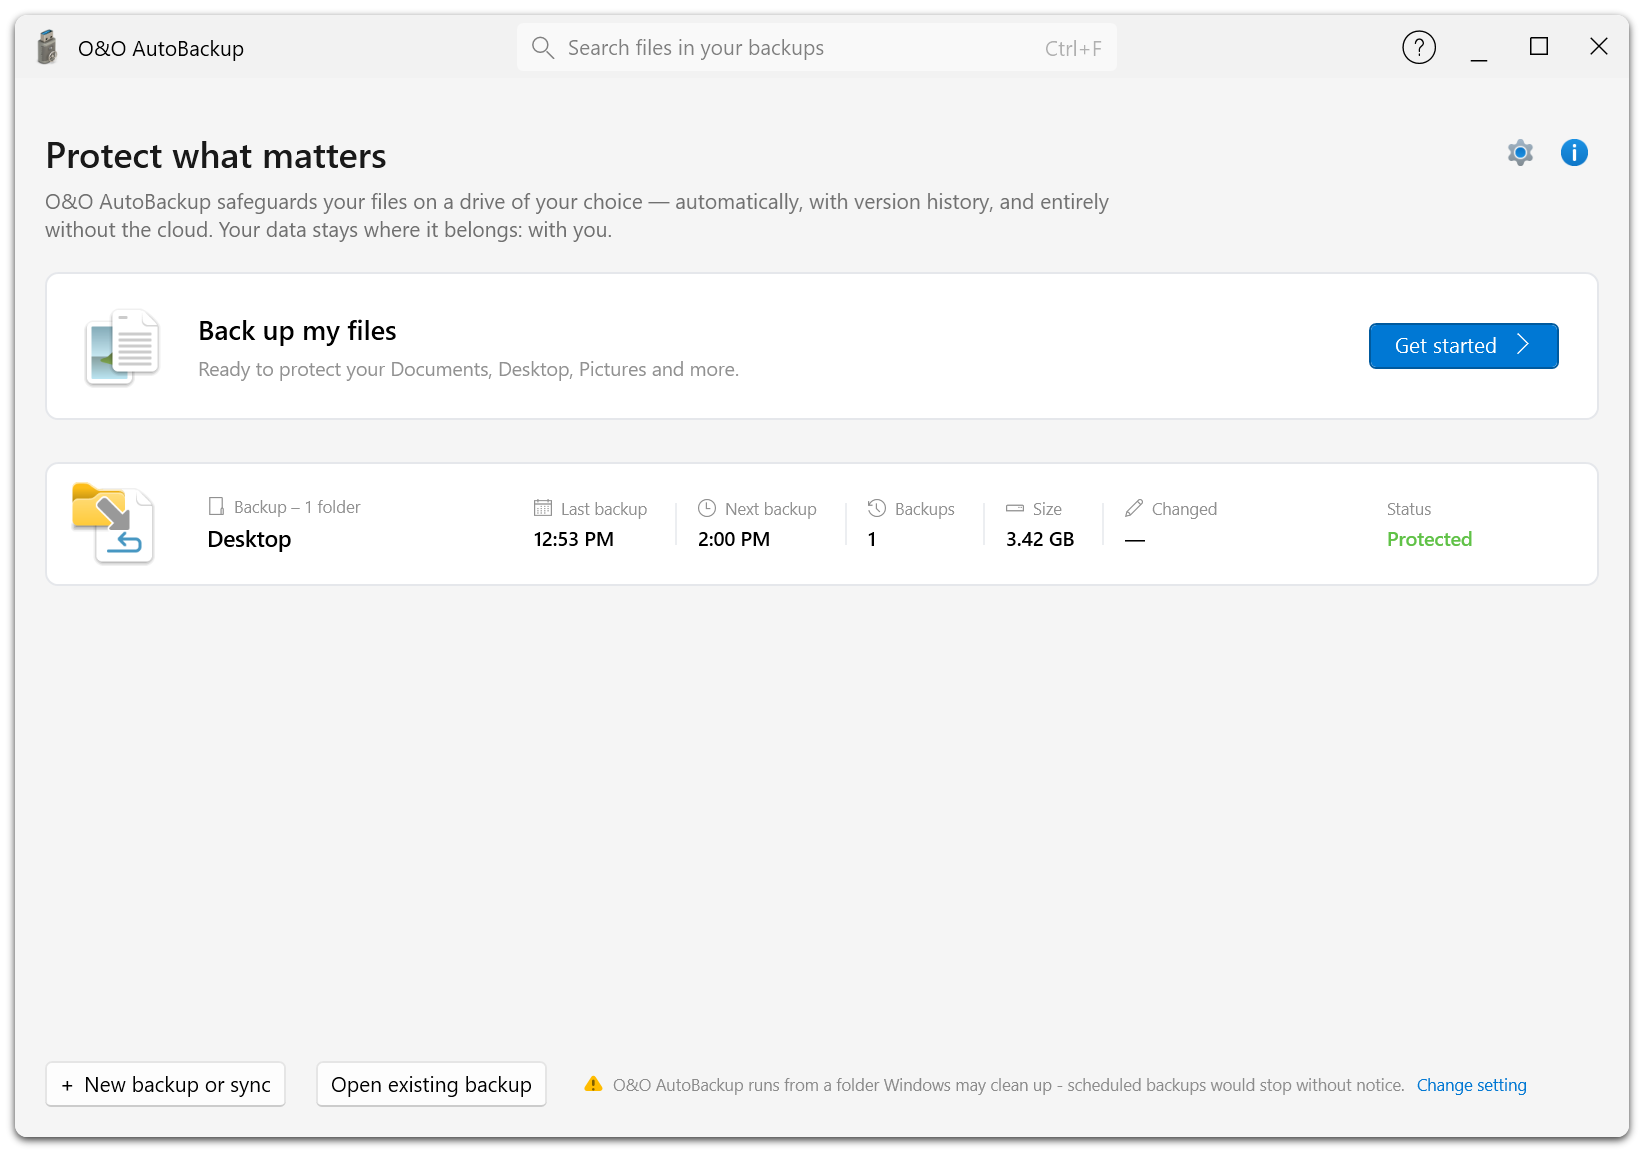
Task: Click the Backups count value 1
Action: 872,539
